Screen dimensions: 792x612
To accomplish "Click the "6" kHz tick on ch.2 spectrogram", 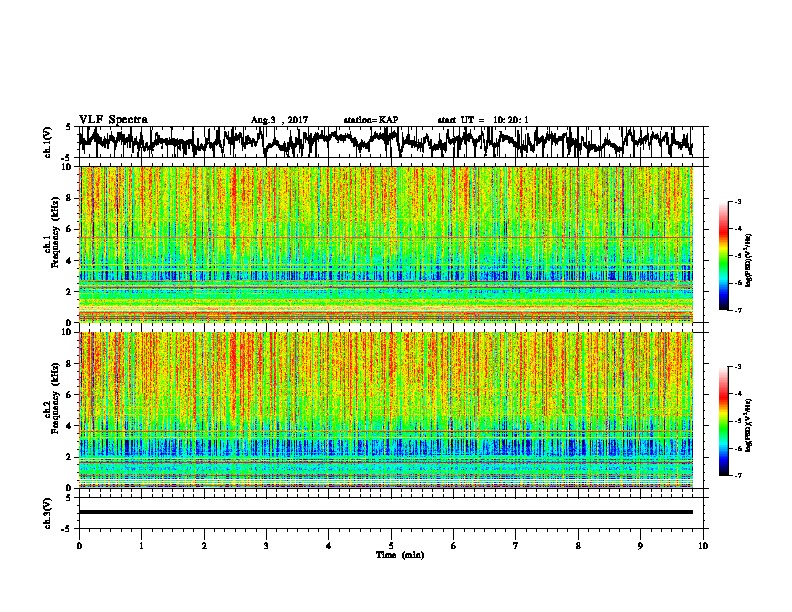I will pos(69,395).
